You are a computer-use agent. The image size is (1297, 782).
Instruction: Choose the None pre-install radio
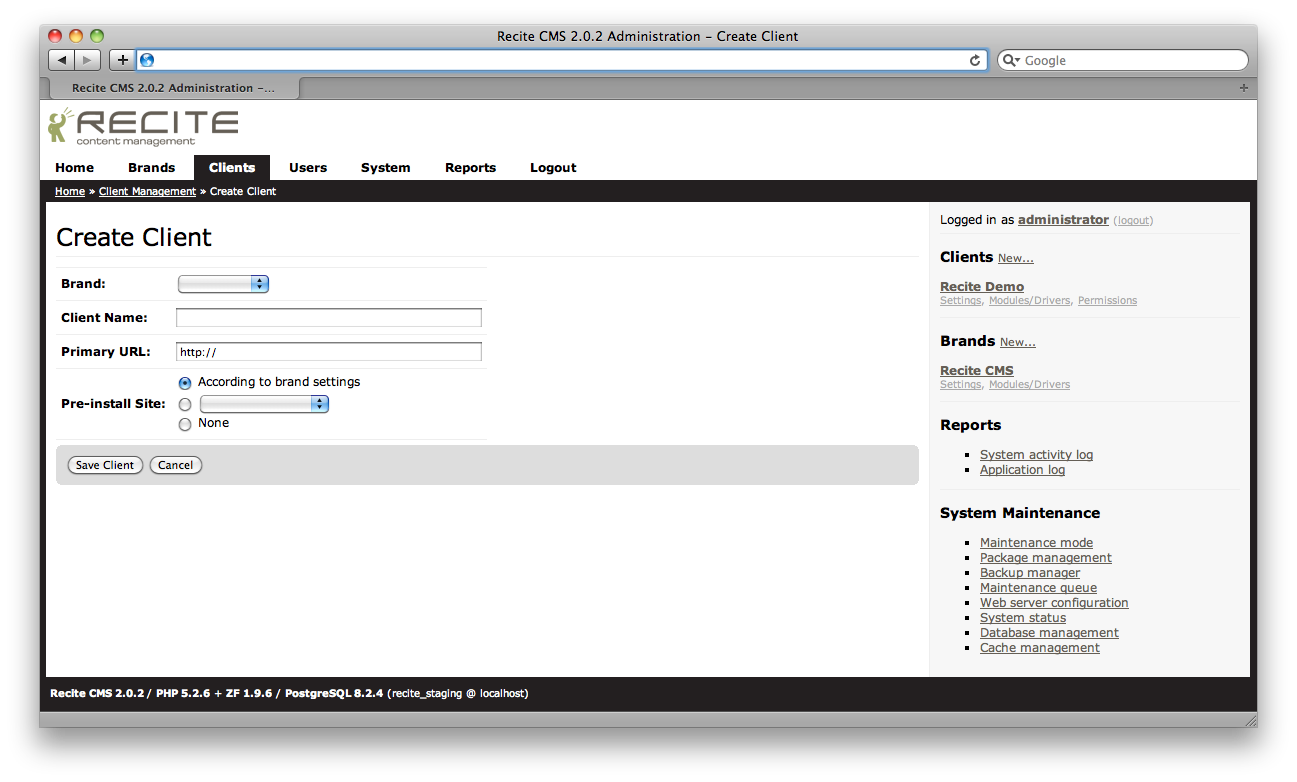pos(185,424)
